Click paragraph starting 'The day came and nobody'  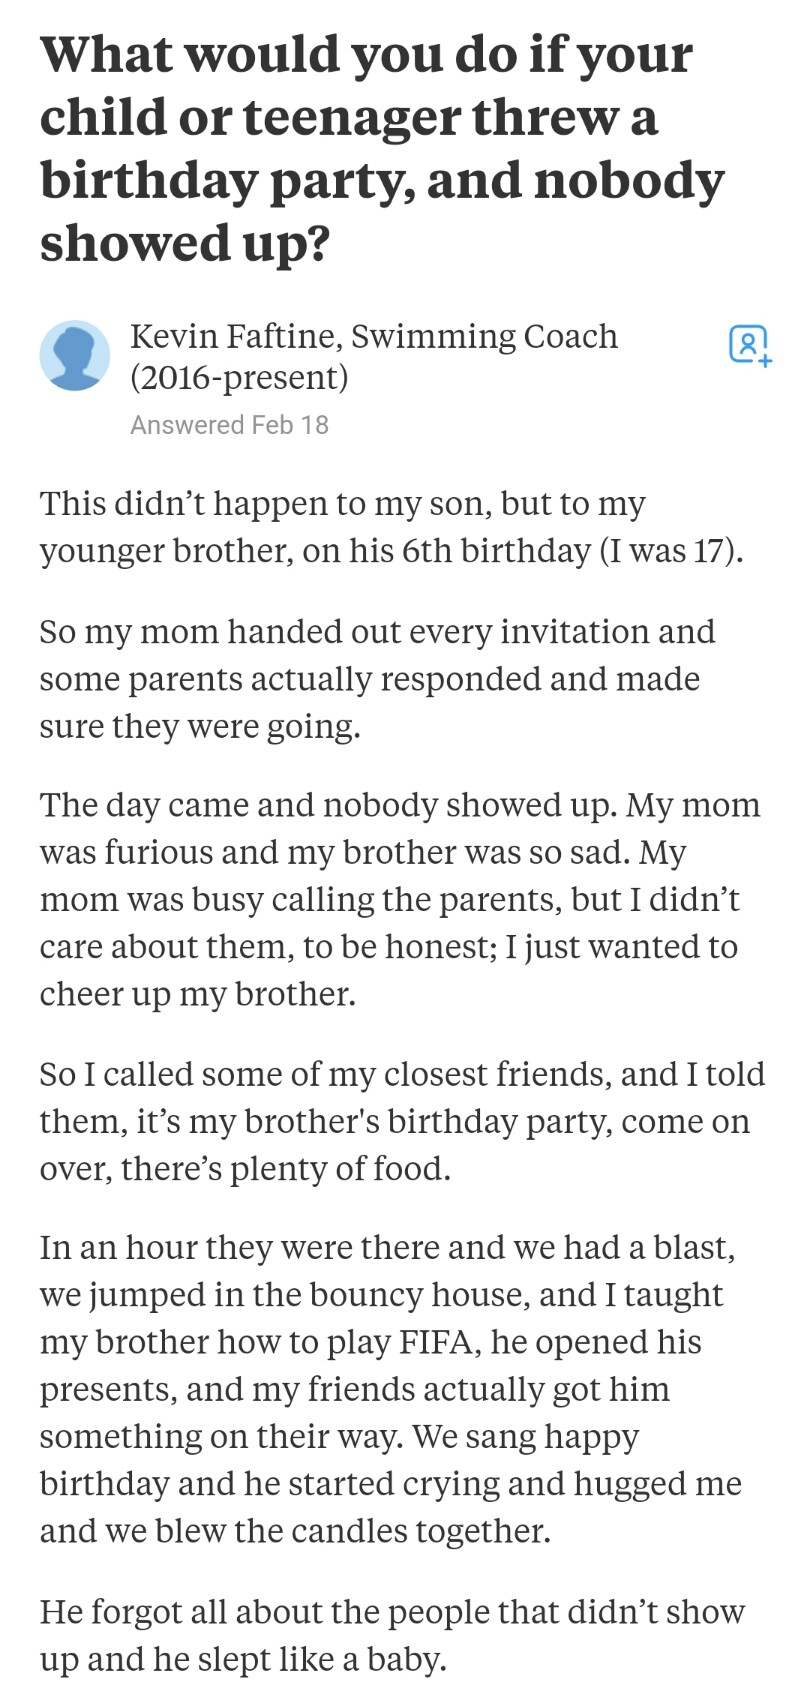400,899
